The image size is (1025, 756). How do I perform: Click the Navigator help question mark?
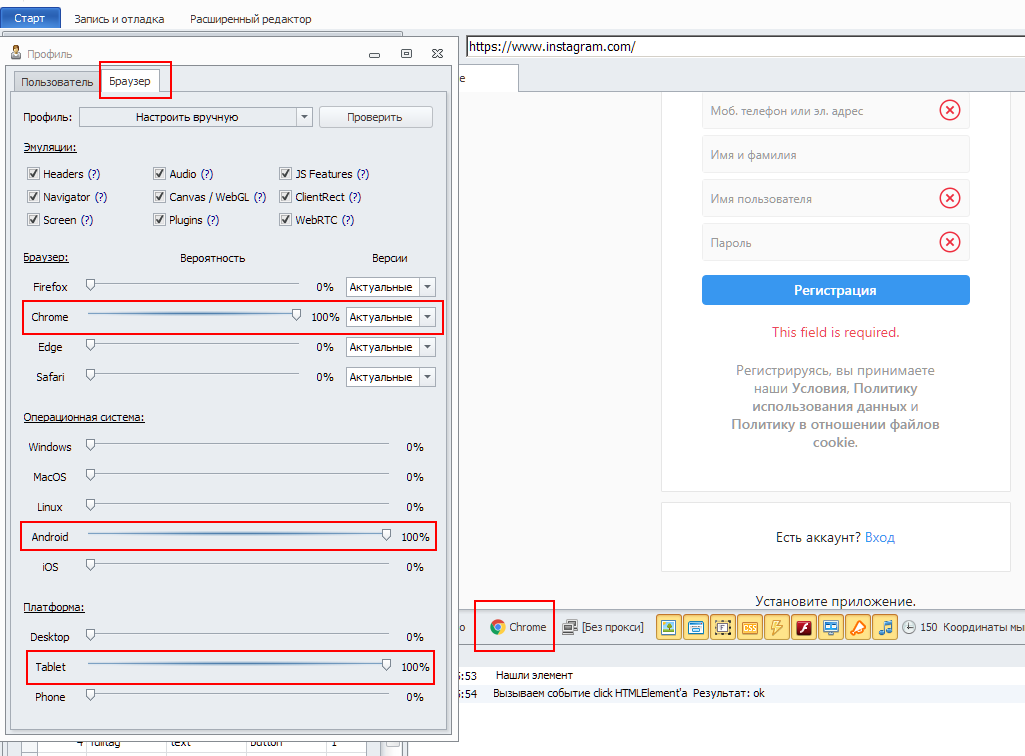coord(101,197)
